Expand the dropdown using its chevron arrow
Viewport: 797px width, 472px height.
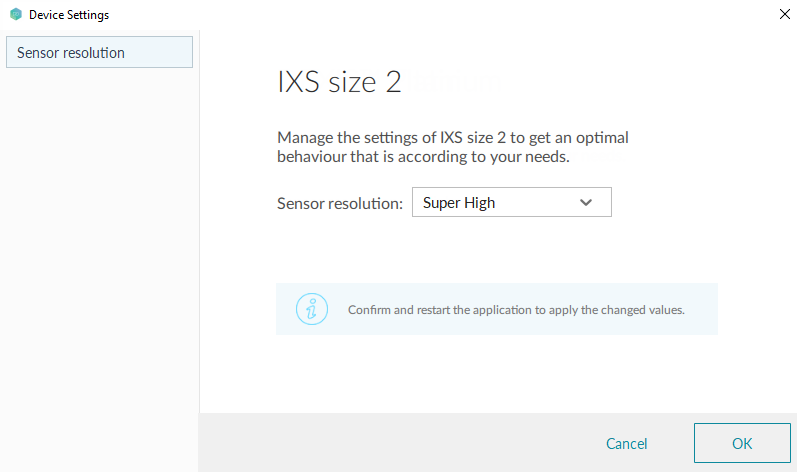[587, 202]
